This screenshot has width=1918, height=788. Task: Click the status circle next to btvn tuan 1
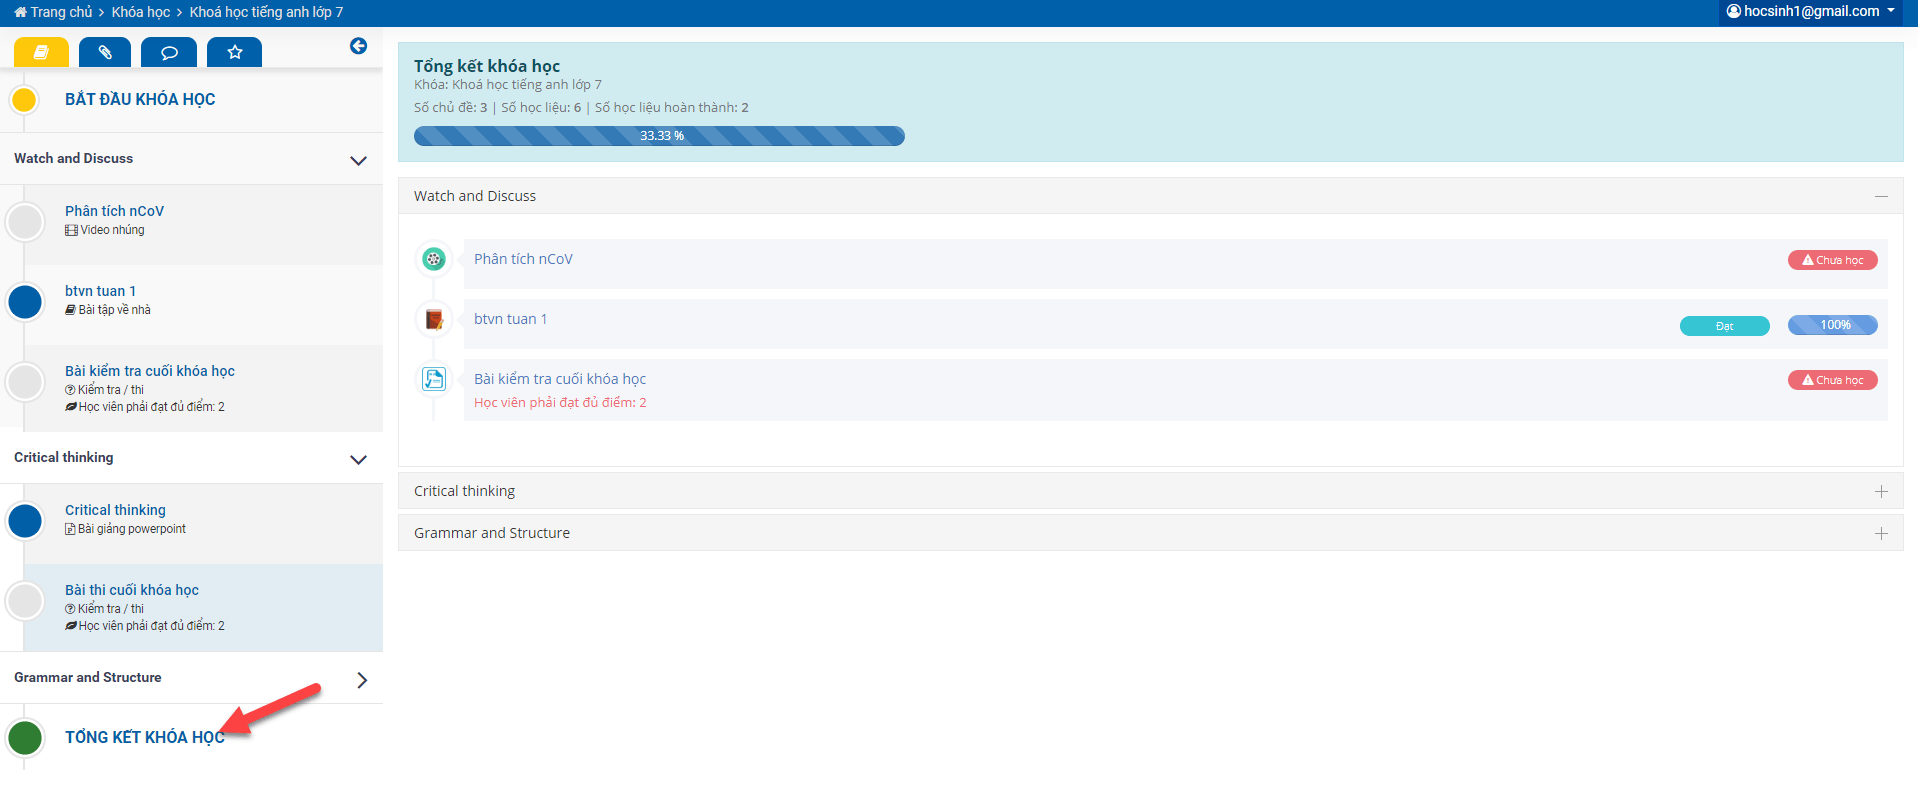point(25,301)
